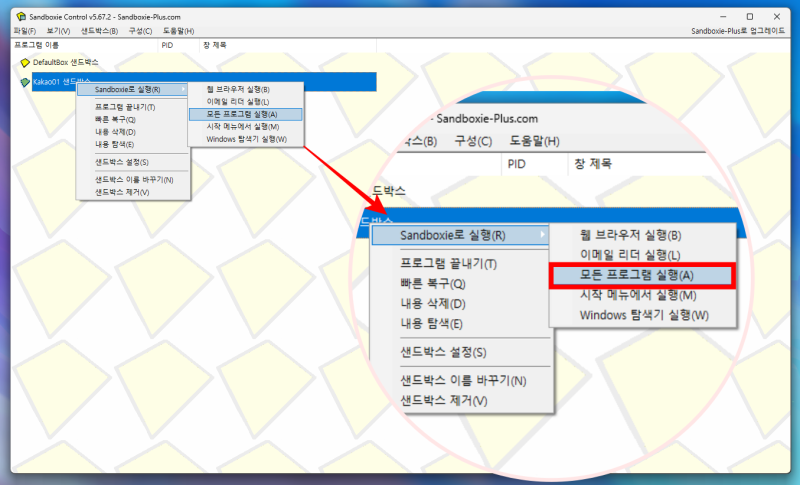The image size is (800, 485).
Task: Expand Sandboxie로 실행(R) submenu in unmagnified context menu
Action: 133,90
